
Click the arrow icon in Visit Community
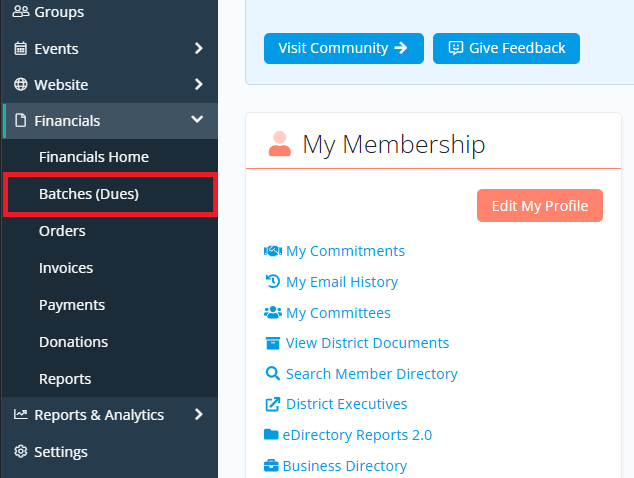point(401,48)
